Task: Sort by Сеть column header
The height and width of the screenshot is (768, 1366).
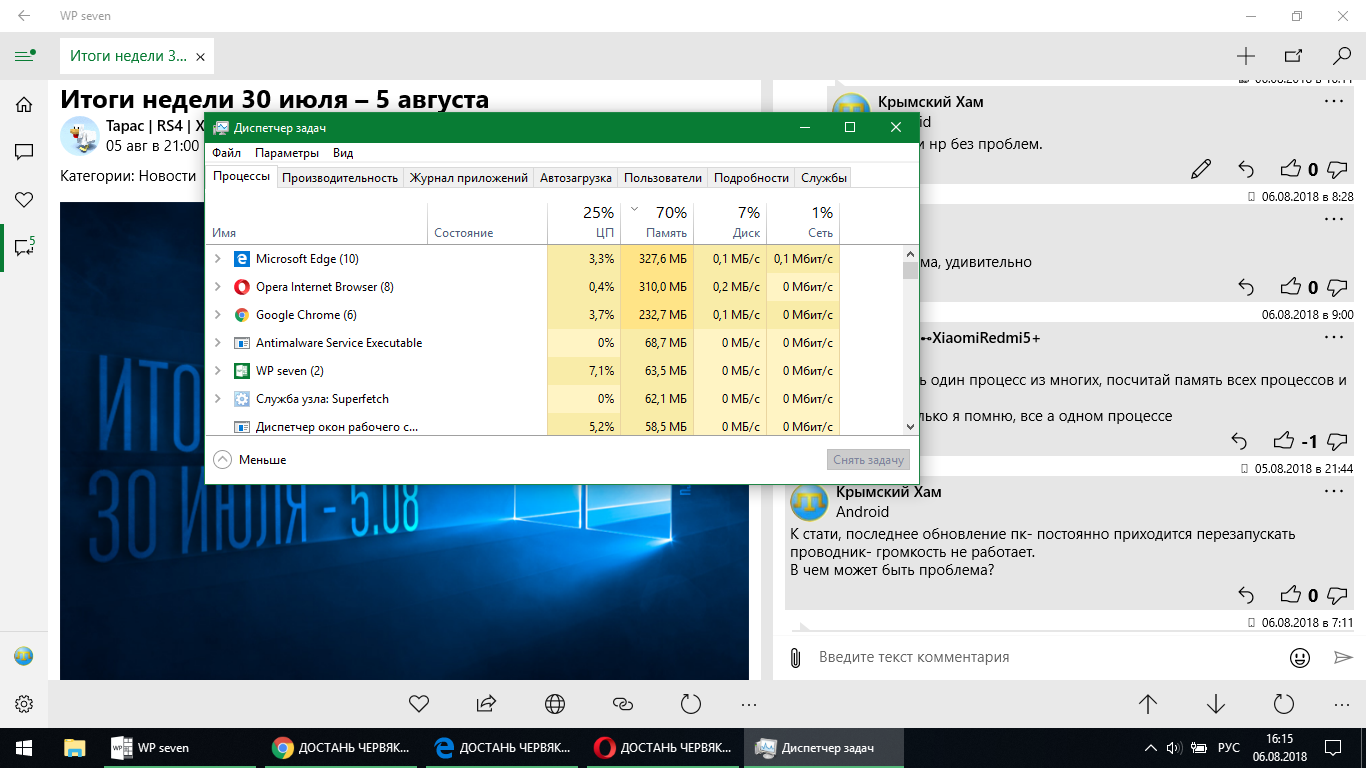Action: 803,223
